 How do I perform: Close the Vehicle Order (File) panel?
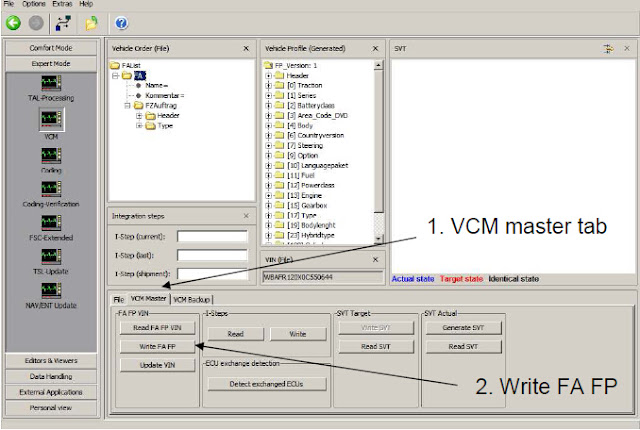pos(246,49)
